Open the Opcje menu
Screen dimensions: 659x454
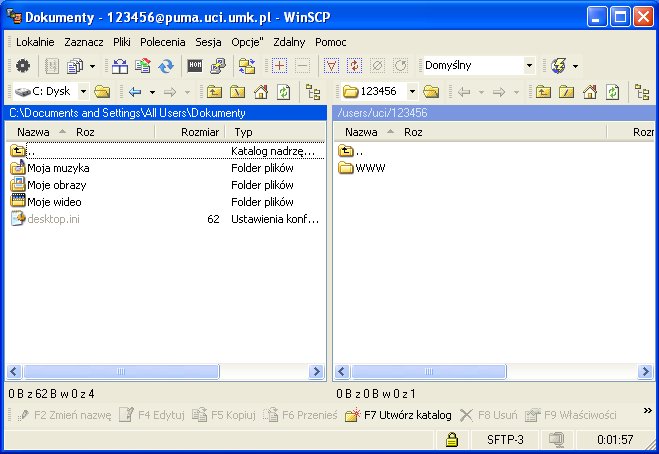click(247, 42)
